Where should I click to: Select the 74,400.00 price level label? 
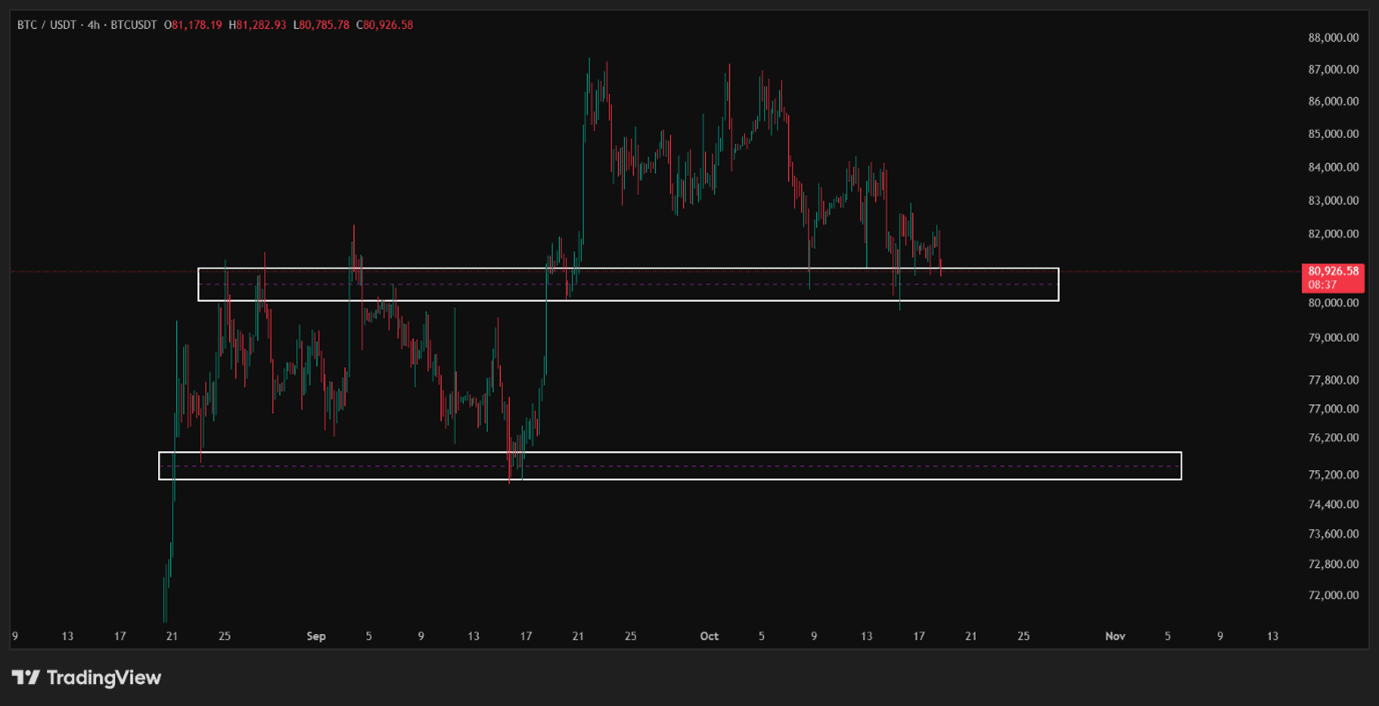(1333, 505)
